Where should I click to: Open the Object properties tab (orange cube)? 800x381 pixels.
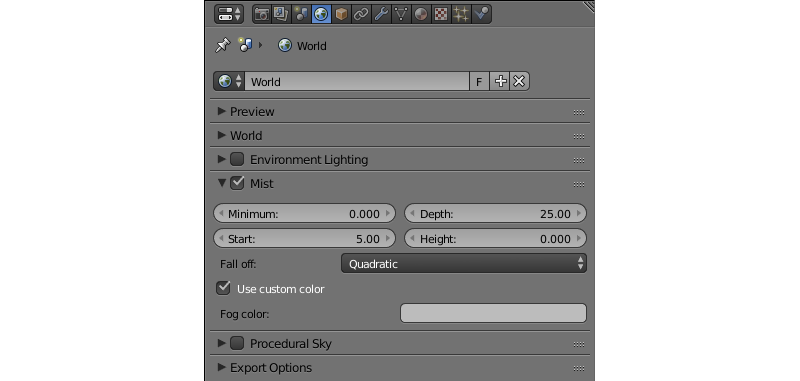pyautogui.click(x=341, y=14)
